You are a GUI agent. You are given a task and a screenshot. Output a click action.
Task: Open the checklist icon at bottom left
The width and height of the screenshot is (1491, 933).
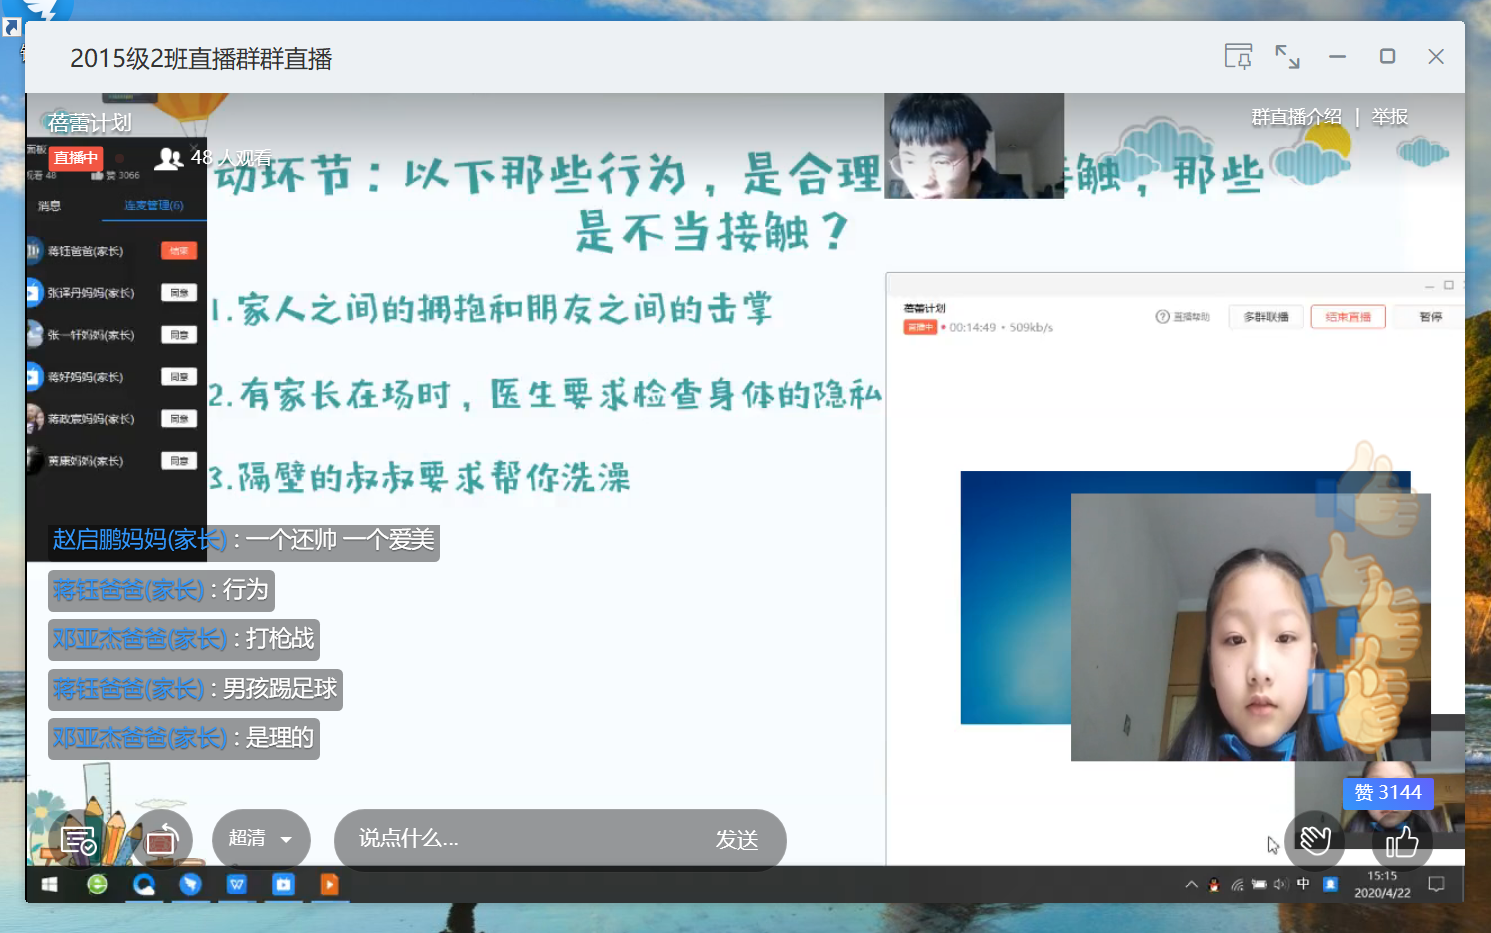pos(78,841)
